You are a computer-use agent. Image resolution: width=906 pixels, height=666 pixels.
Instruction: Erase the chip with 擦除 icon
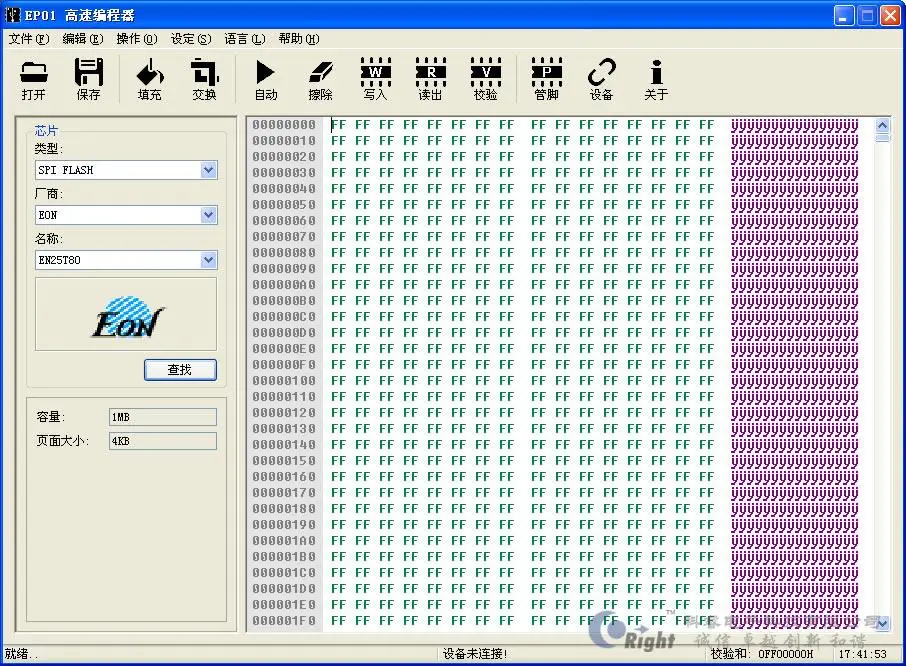[x=321, y=79]
